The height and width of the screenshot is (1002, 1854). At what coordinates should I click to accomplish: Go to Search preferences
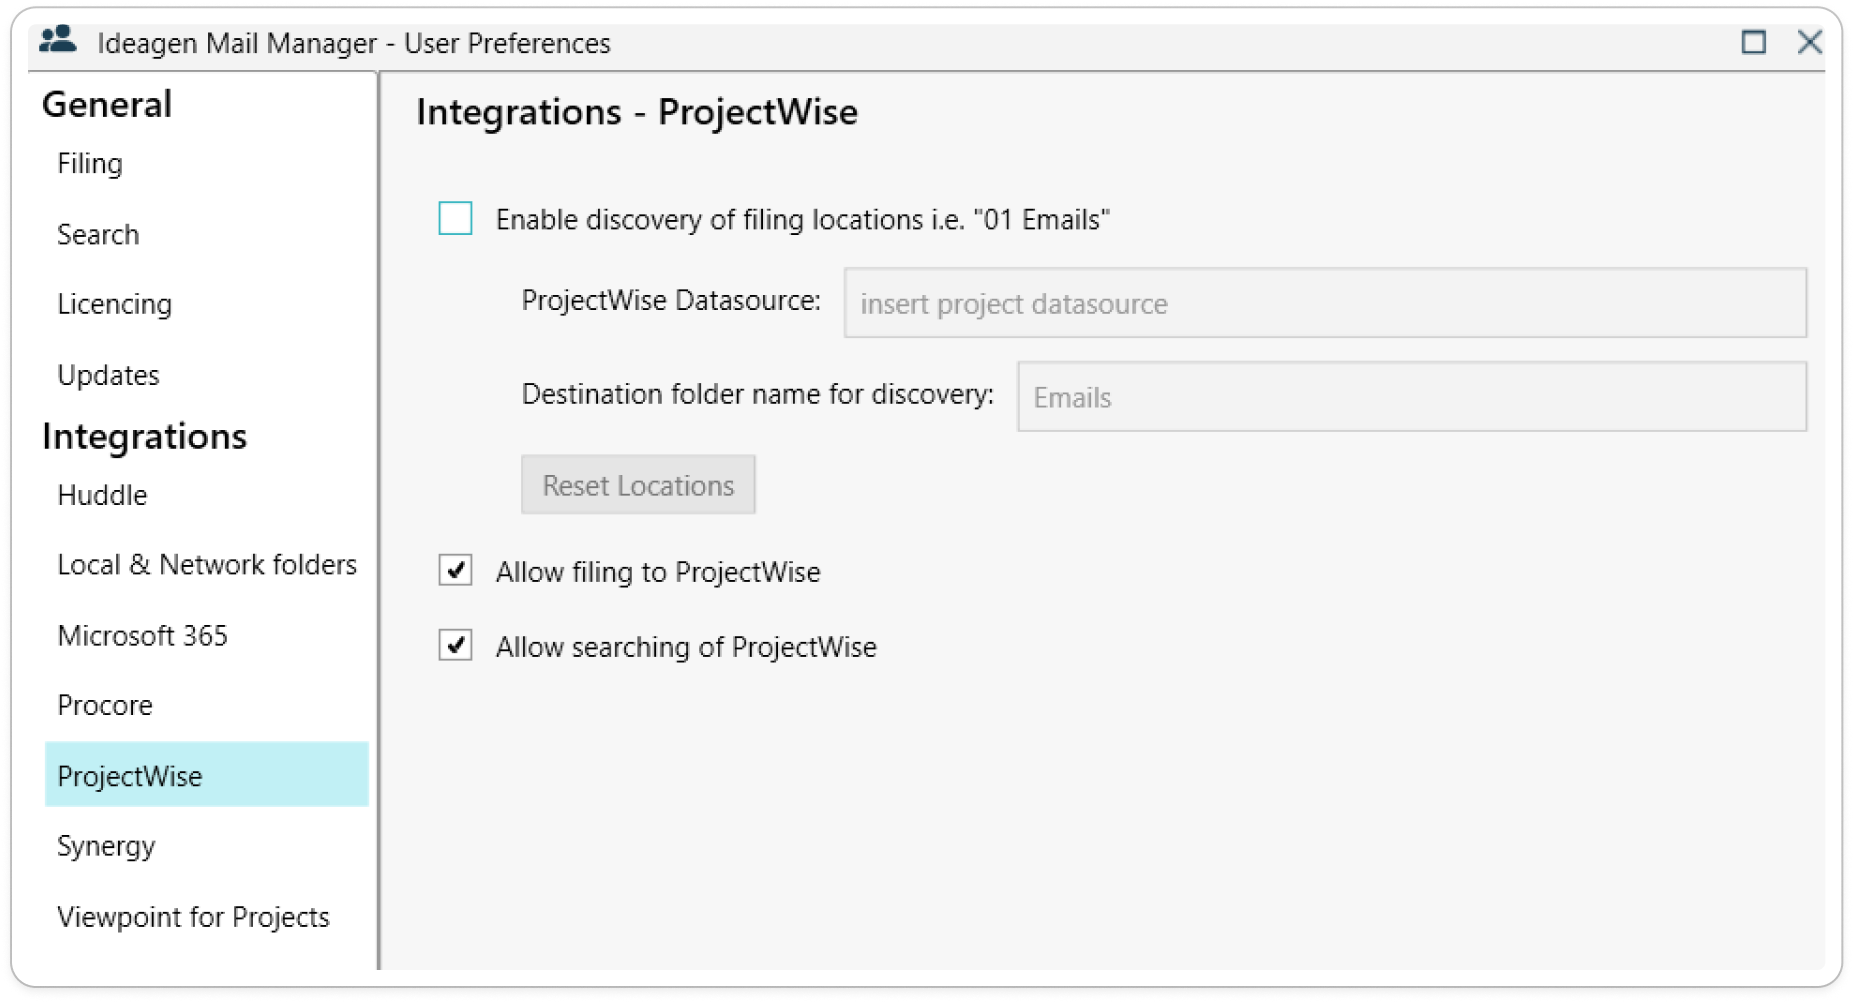98,235
